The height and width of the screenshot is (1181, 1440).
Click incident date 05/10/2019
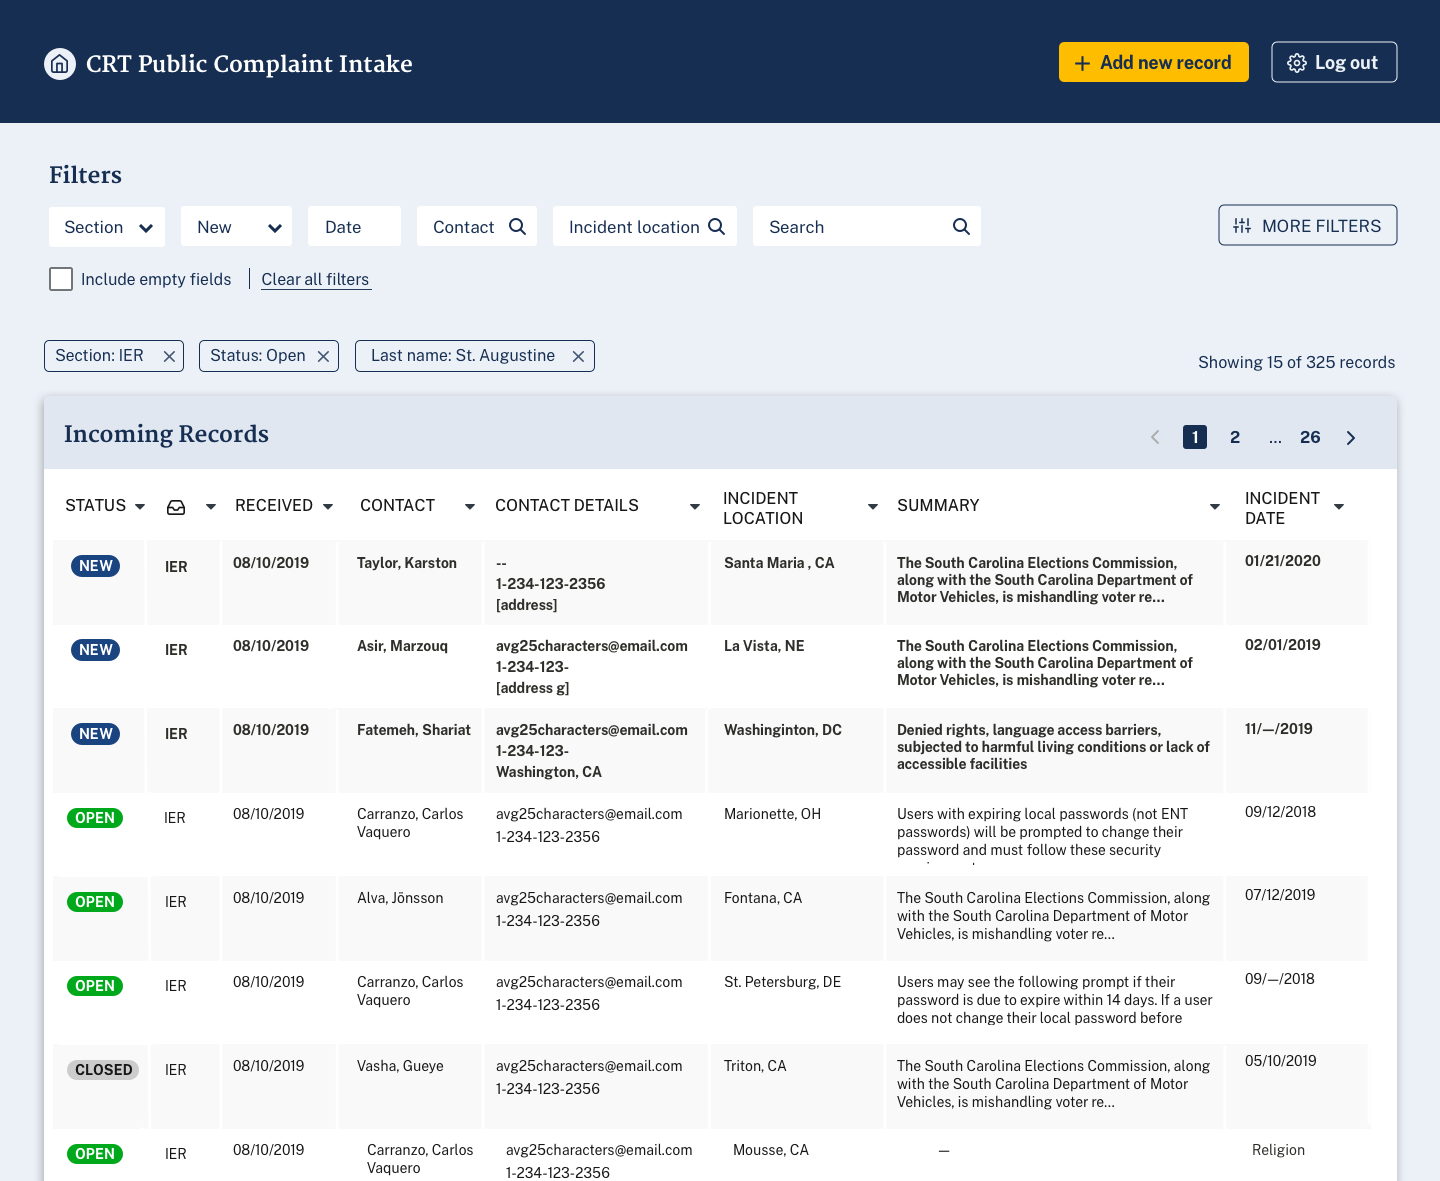1281,1061
